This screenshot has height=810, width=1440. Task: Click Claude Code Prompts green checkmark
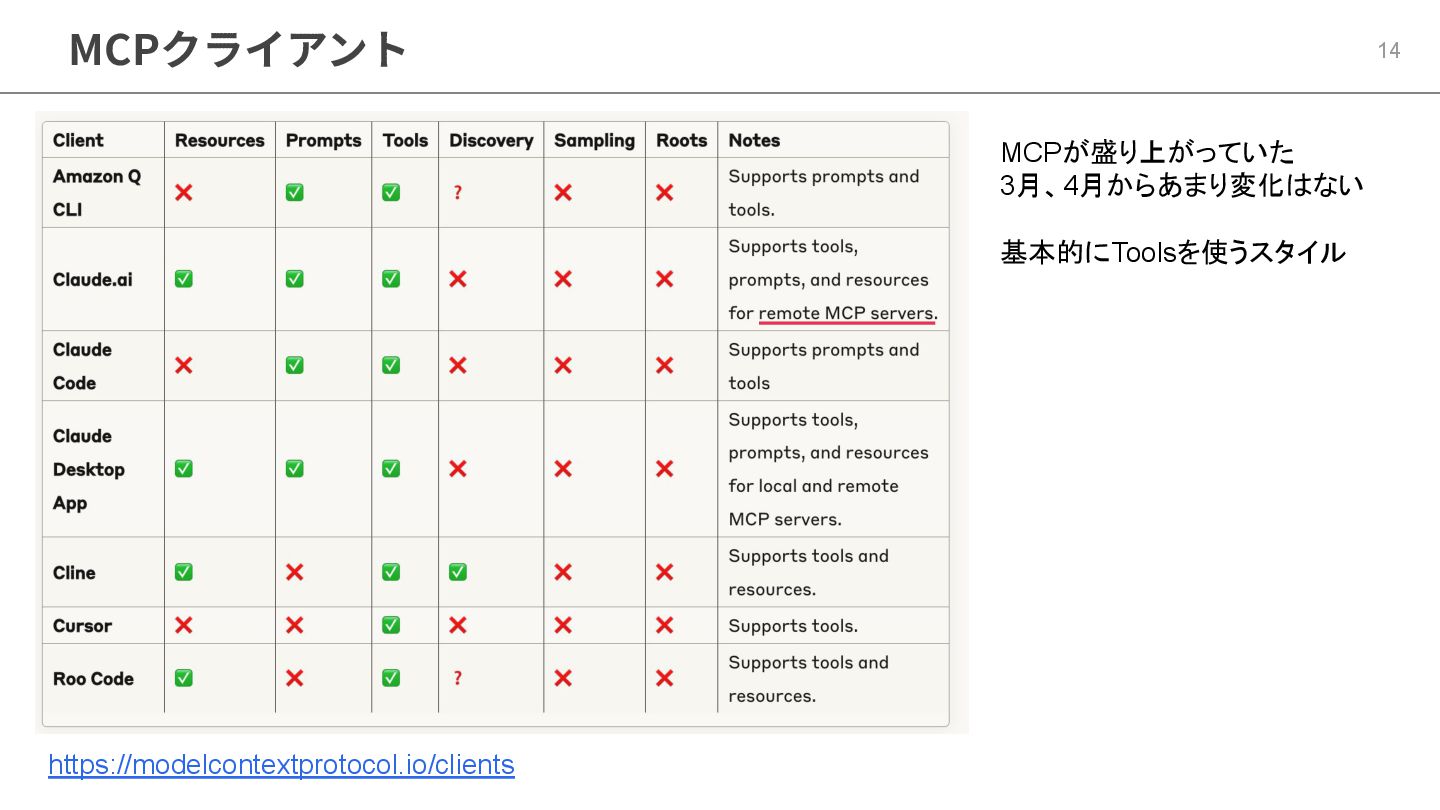click(294, 365)
